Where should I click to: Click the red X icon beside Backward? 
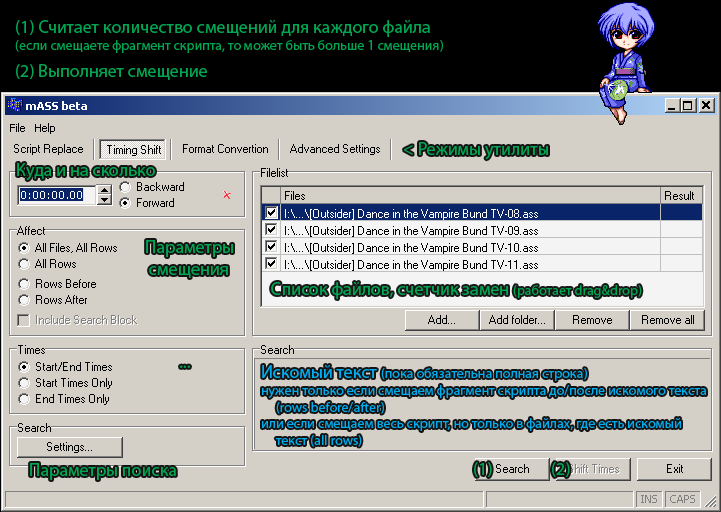[227, 195]
